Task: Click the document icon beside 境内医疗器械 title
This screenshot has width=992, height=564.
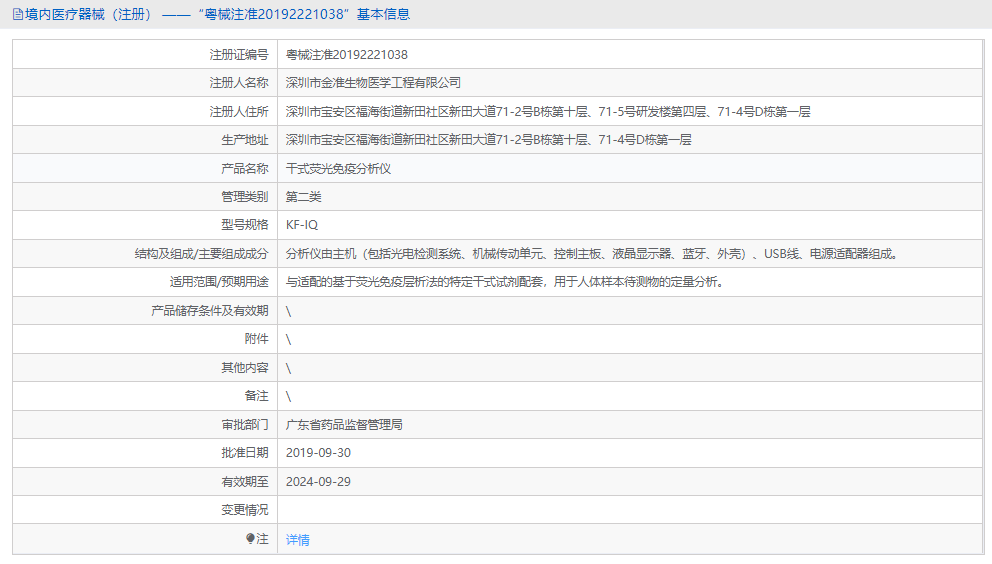Action: 18,14
